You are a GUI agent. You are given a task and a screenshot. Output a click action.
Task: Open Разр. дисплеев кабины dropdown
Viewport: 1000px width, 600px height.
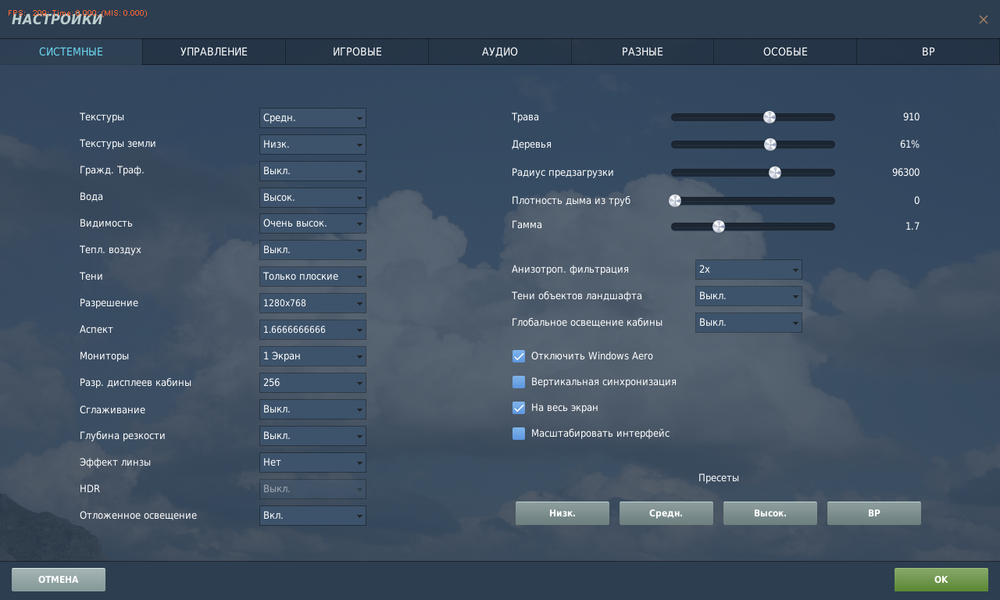pyautogui.click(x=312, y=383)
